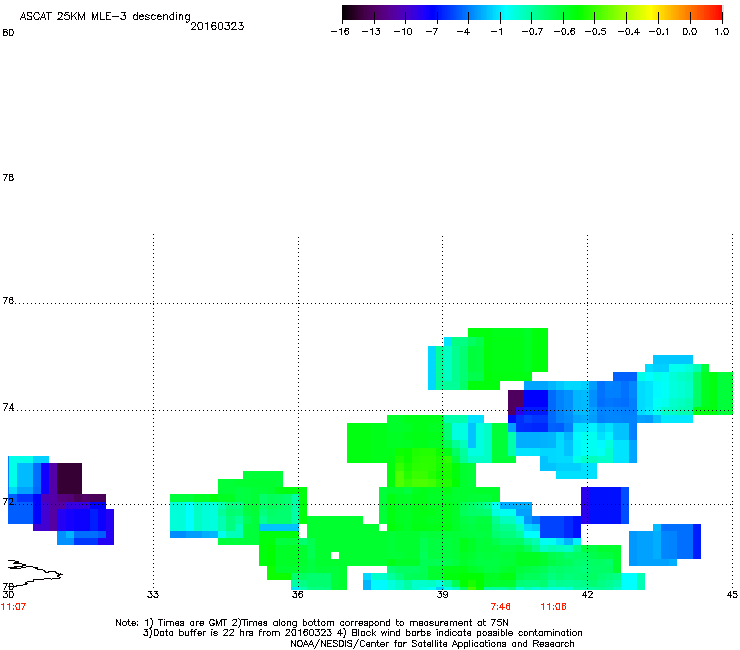
Task: Click the 'Data buffer is 22 hrs' note
Action: tap(202, 633)
